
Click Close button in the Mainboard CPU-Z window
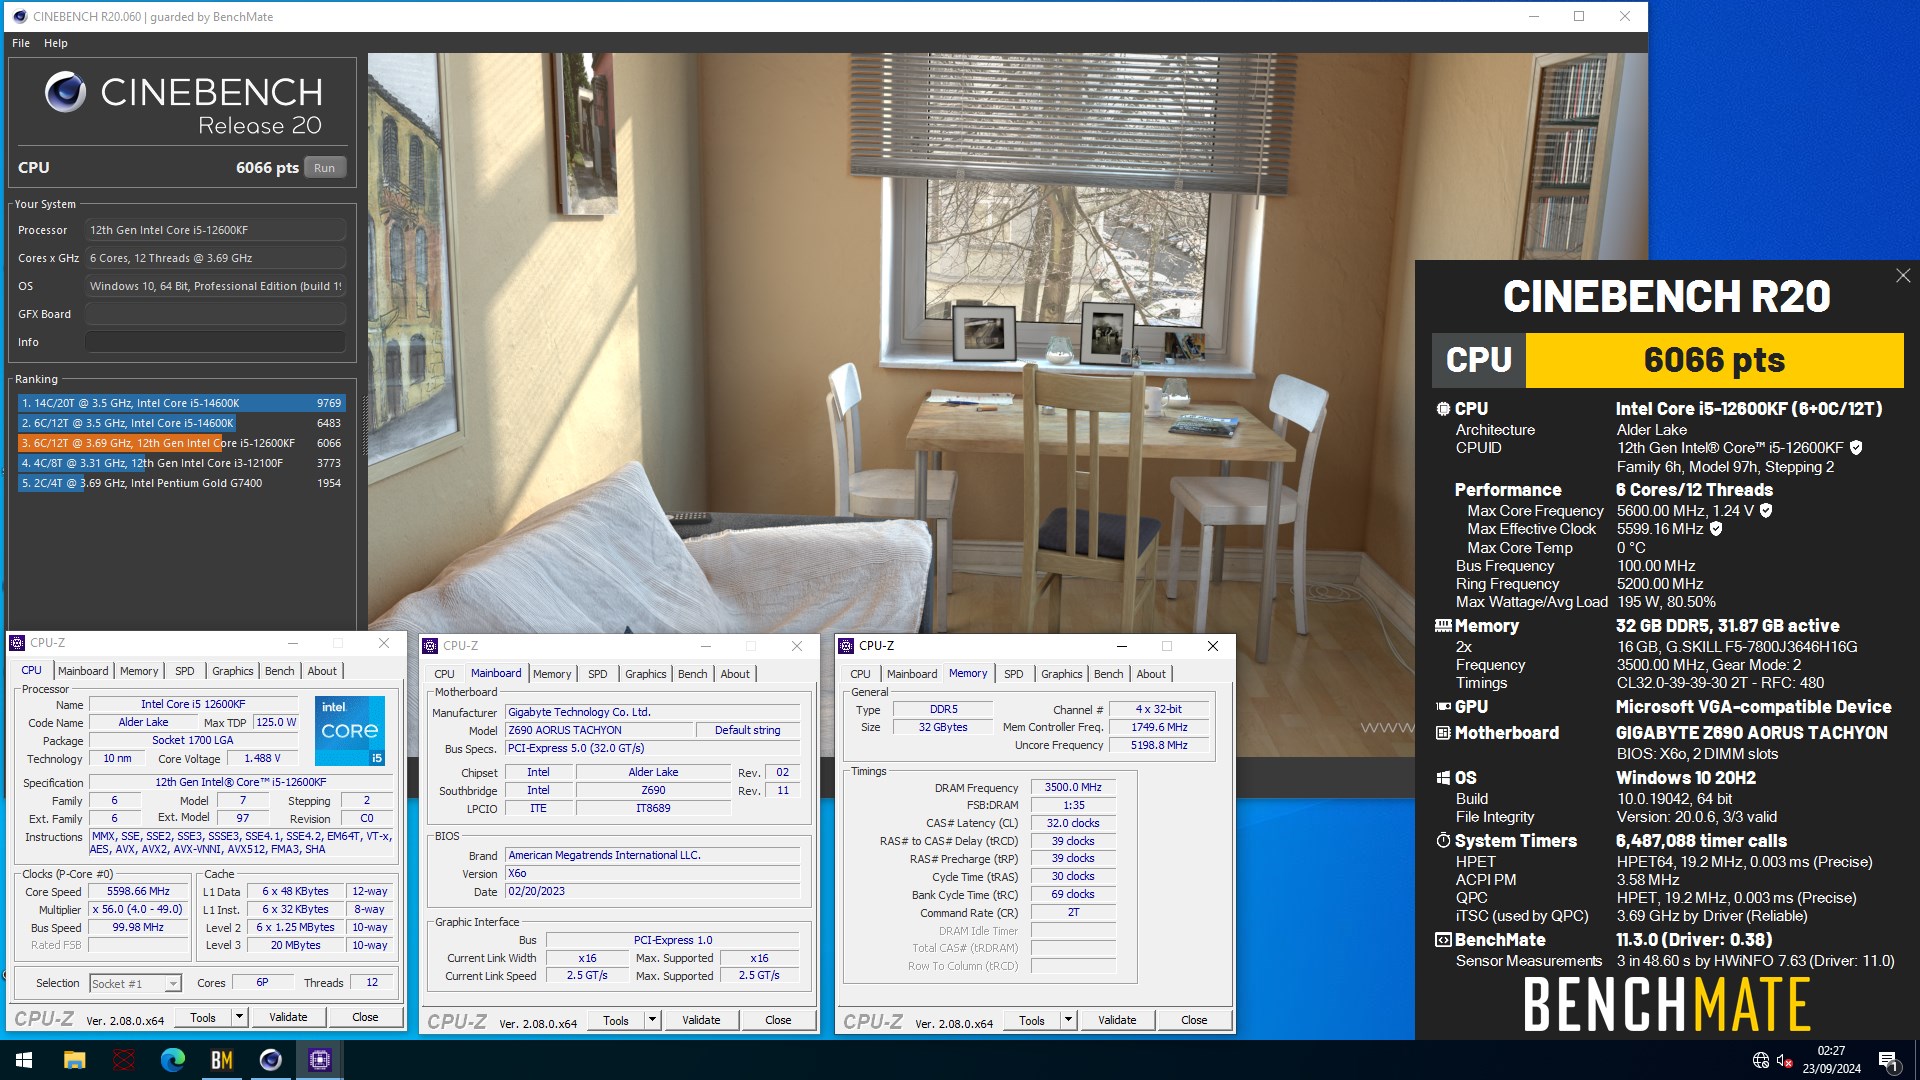tap(778, 1021)
